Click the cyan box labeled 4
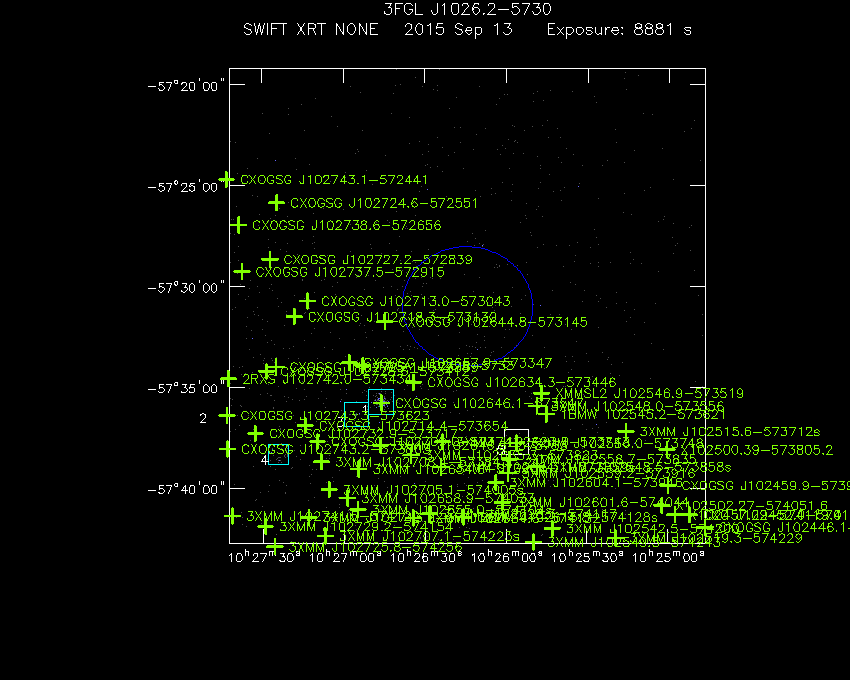Image resolution: width=850 pixels, height=680 pixels. click(279, 454)
